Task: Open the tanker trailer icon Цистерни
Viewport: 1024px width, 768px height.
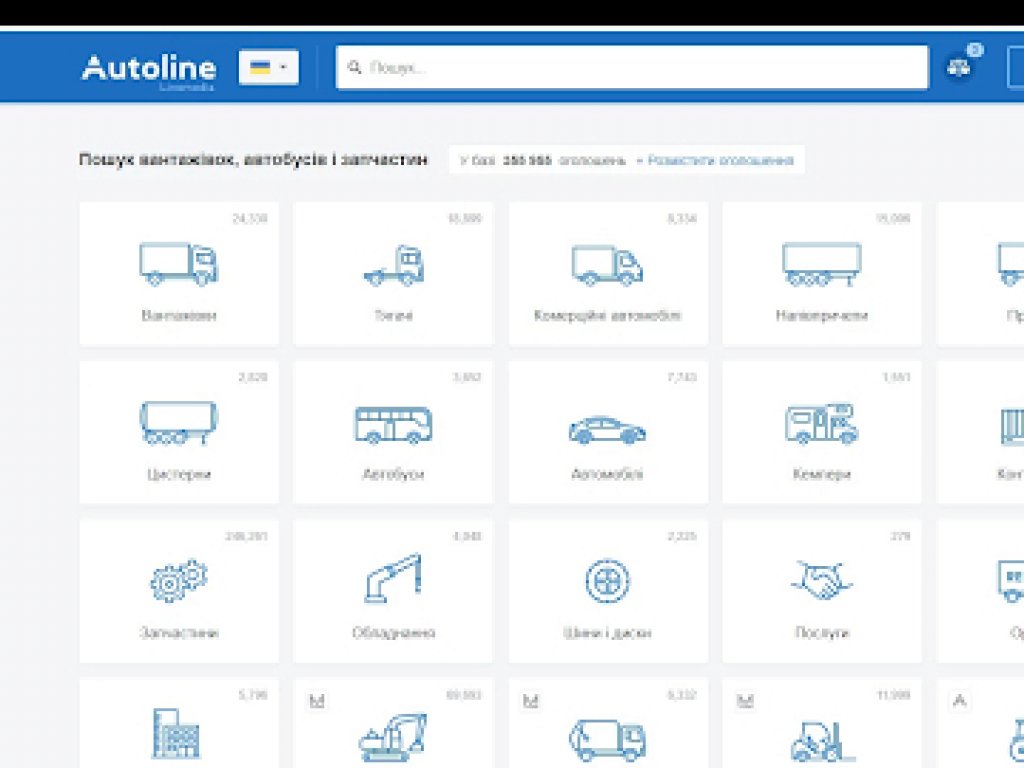Action: [178, 423]
